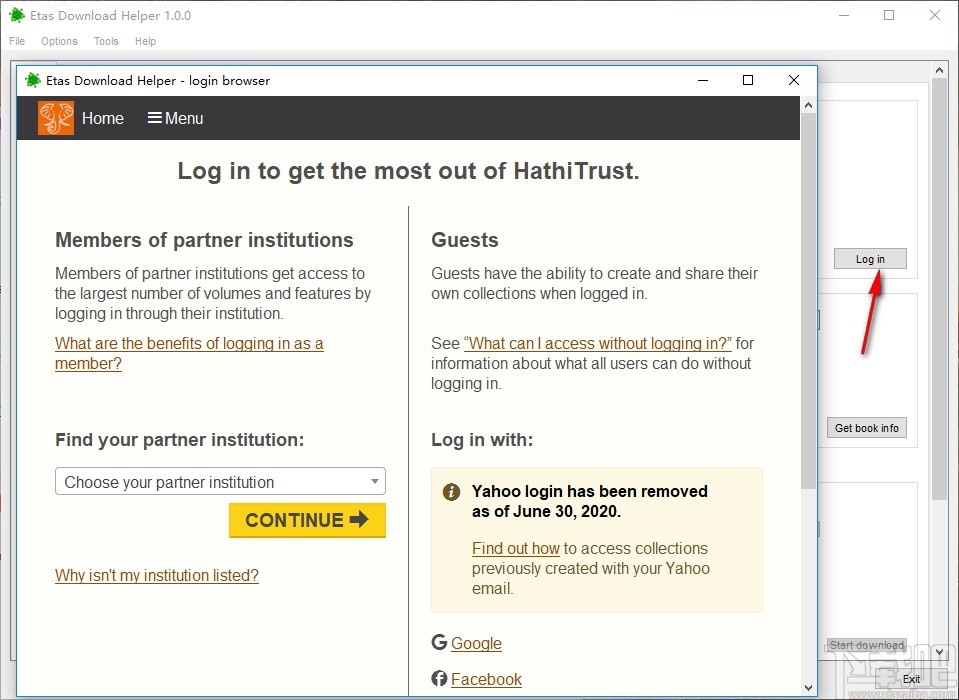
Task: Follow the "Find out how" link
Action: (x=516, y=548)
